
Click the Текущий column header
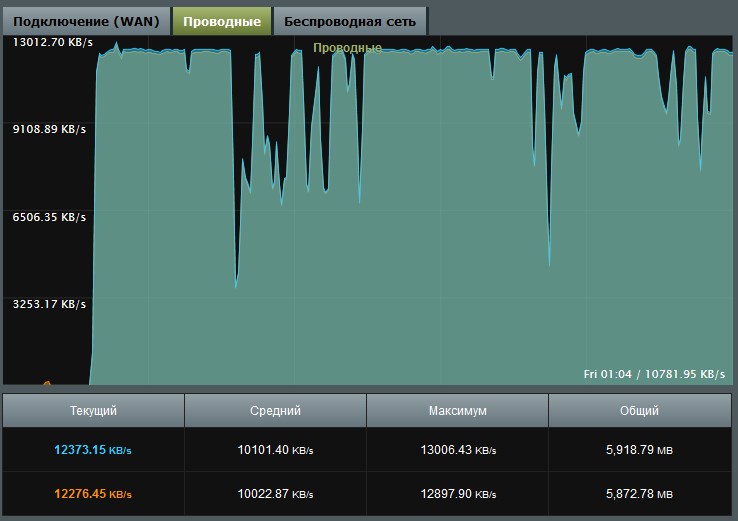point(93,411)
